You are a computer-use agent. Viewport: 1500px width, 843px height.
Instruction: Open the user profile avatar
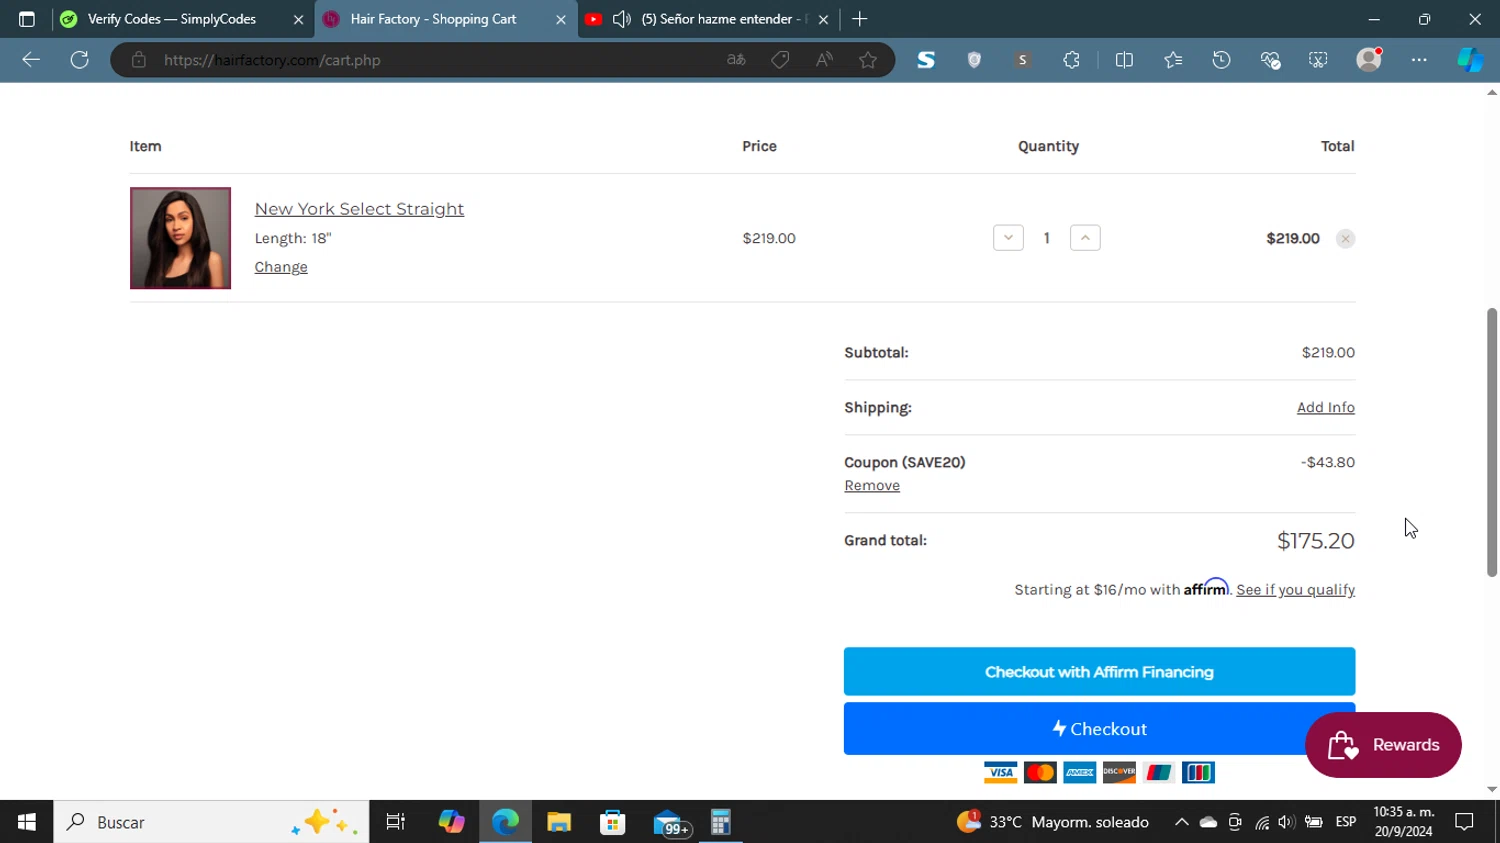tap(1369, 60)
